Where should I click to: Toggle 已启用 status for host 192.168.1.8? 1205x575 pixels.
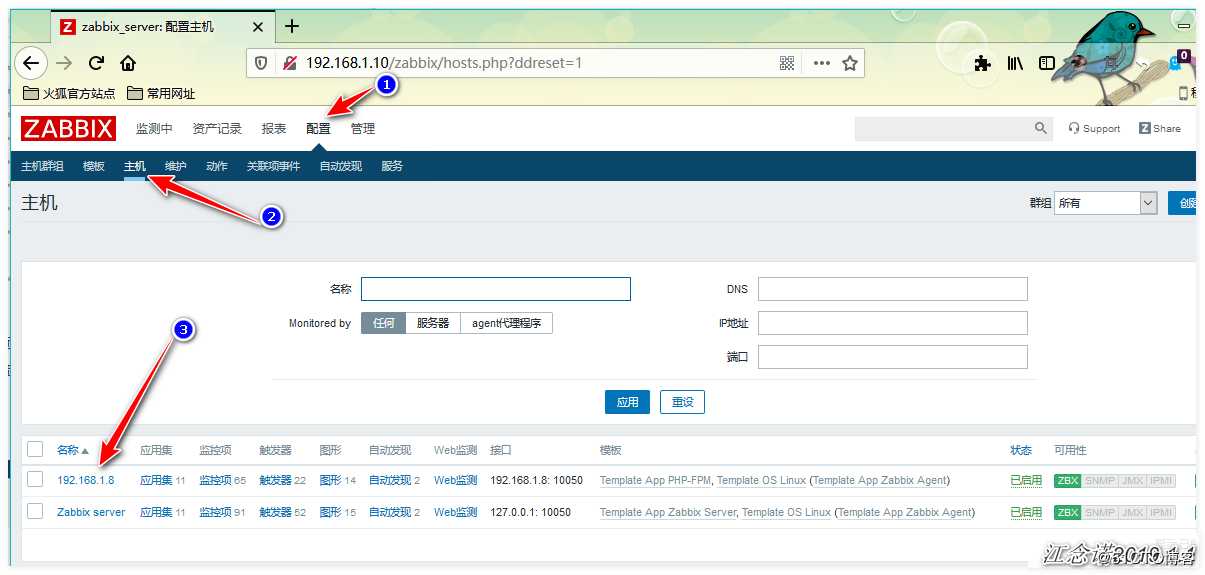pos(1026,480)
